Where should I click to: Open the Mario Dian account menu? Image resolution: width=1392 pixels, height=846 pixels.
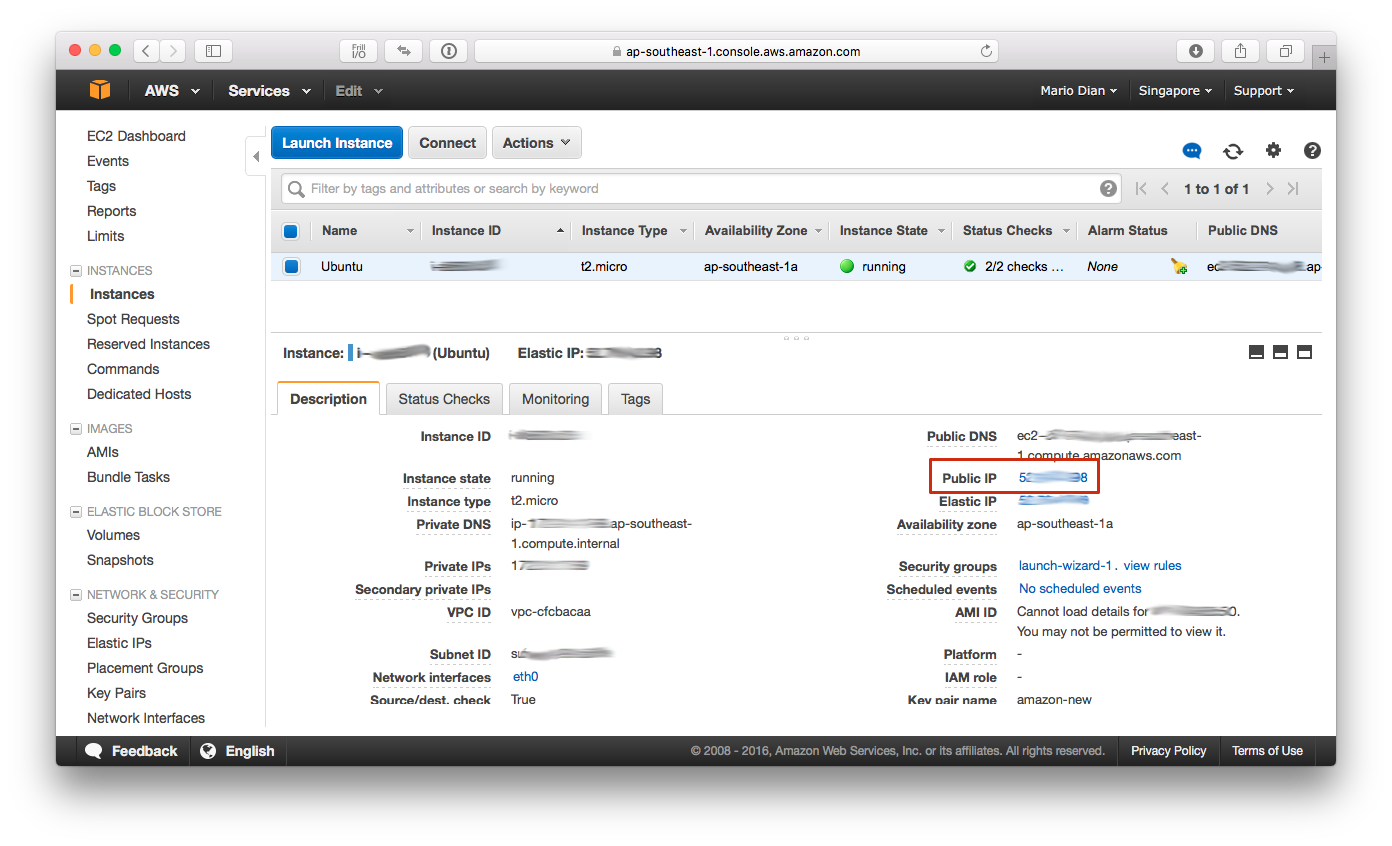[x=1079, y=90]
